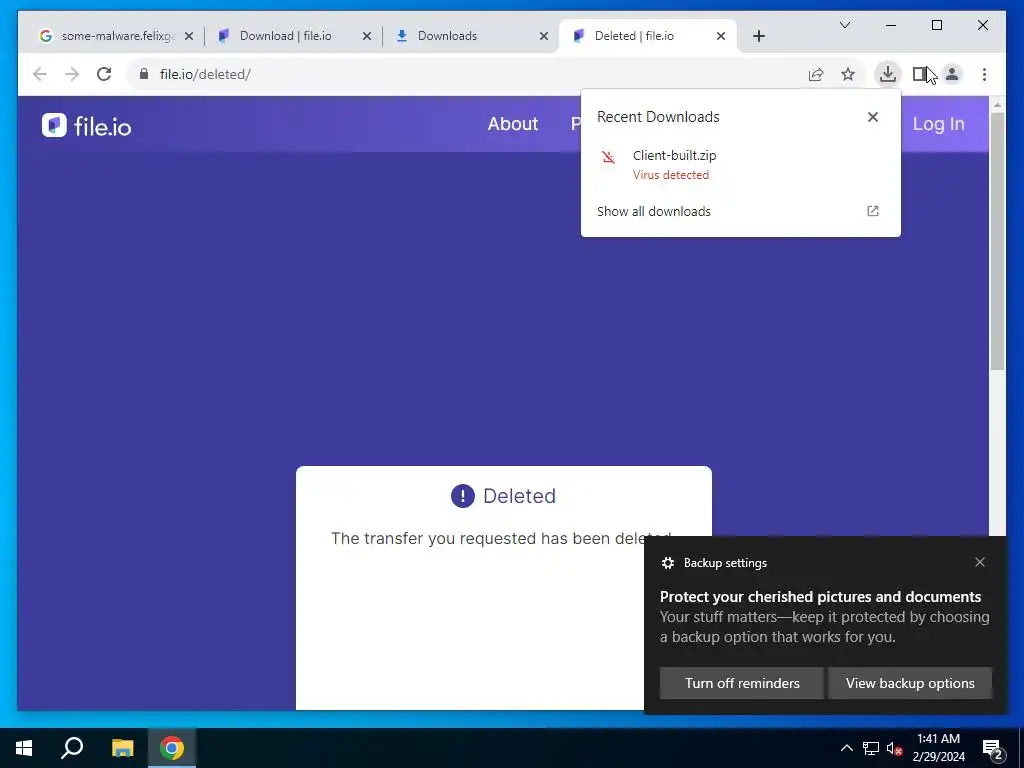The image size is (1024, 768).
Task: Open the Chrome profile avatar
Action: click(952, 74)
